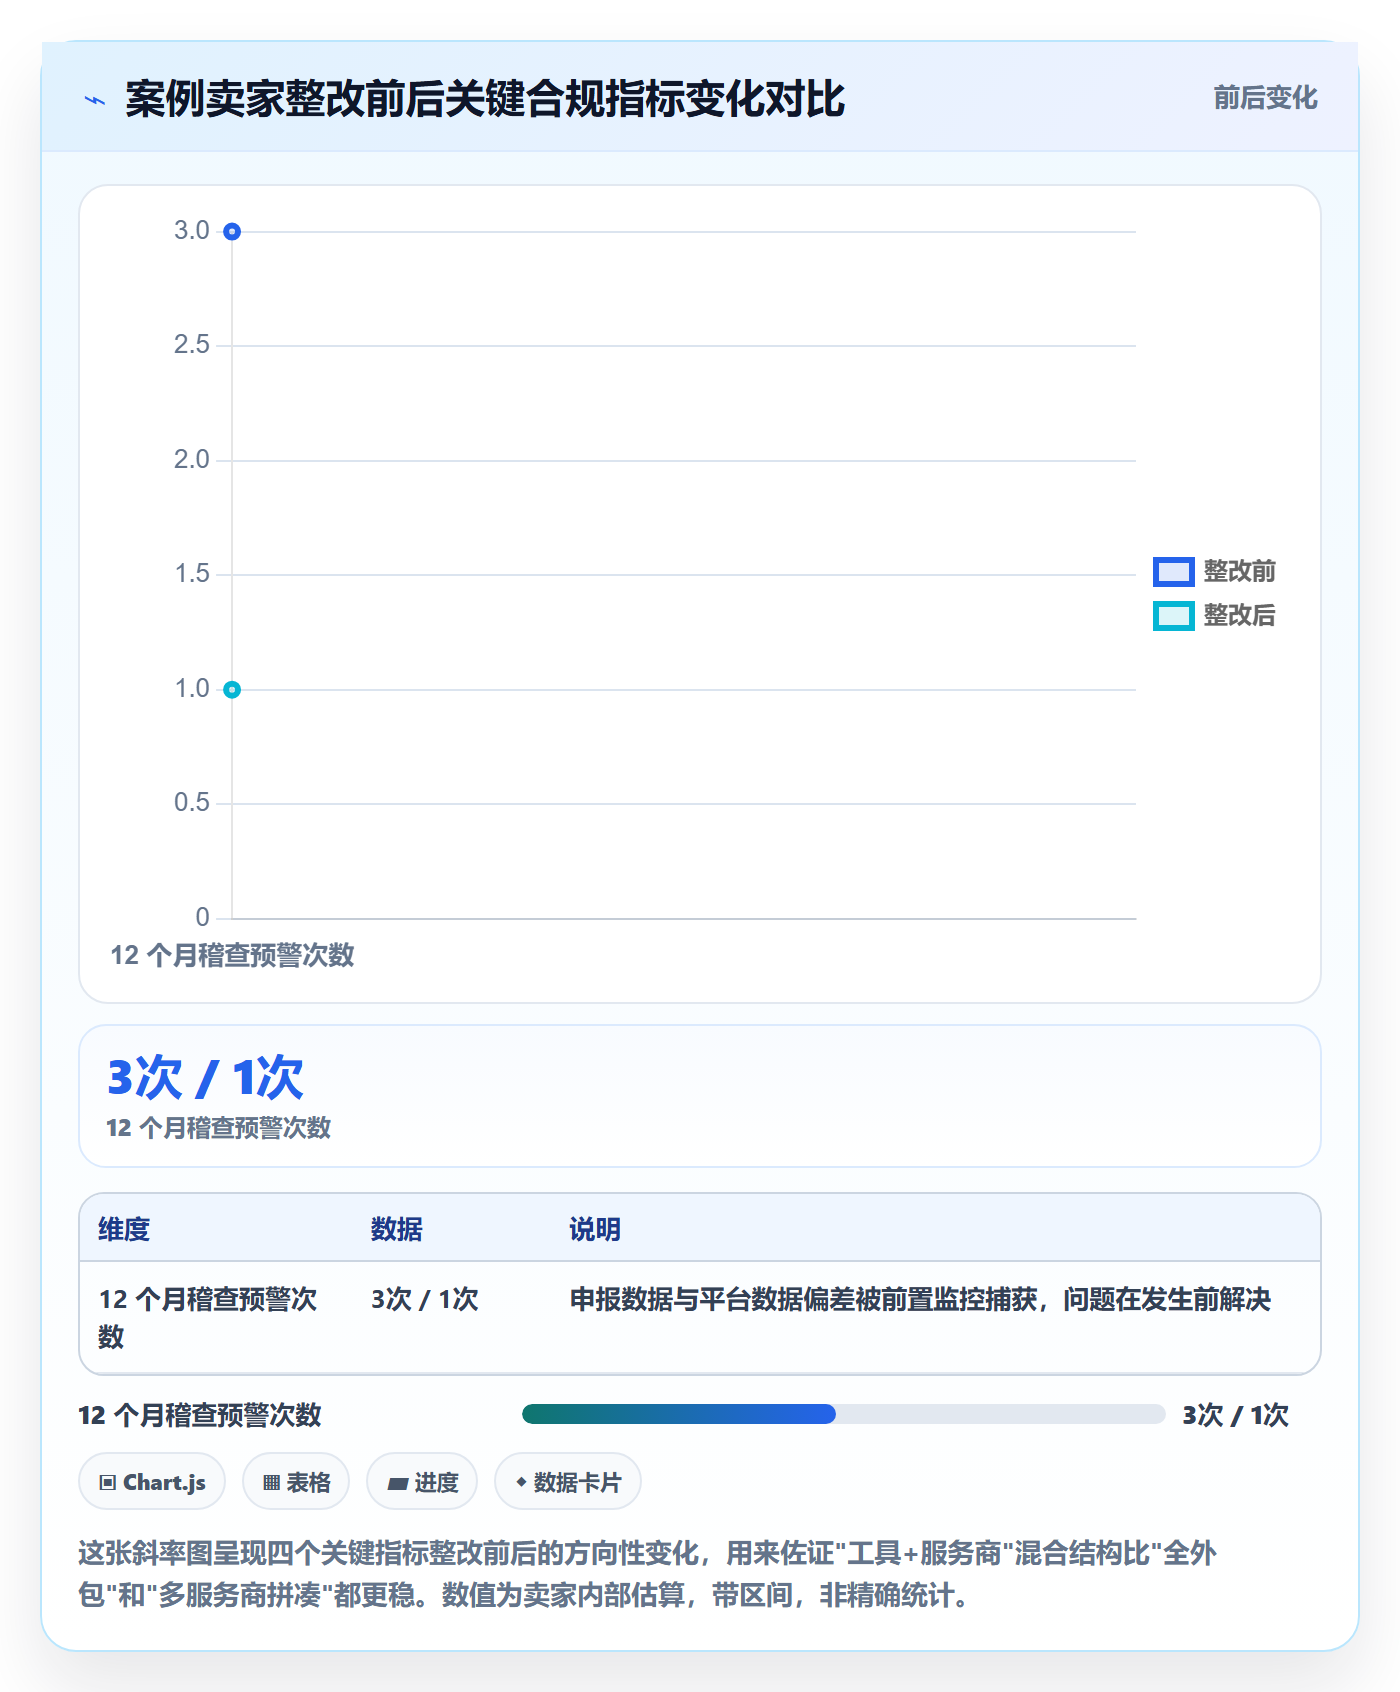Image resolution: width=1400 pixels, height=1692 pixels.
Task: Click the 1.5 tick on the y-axis
Action: 191,574
